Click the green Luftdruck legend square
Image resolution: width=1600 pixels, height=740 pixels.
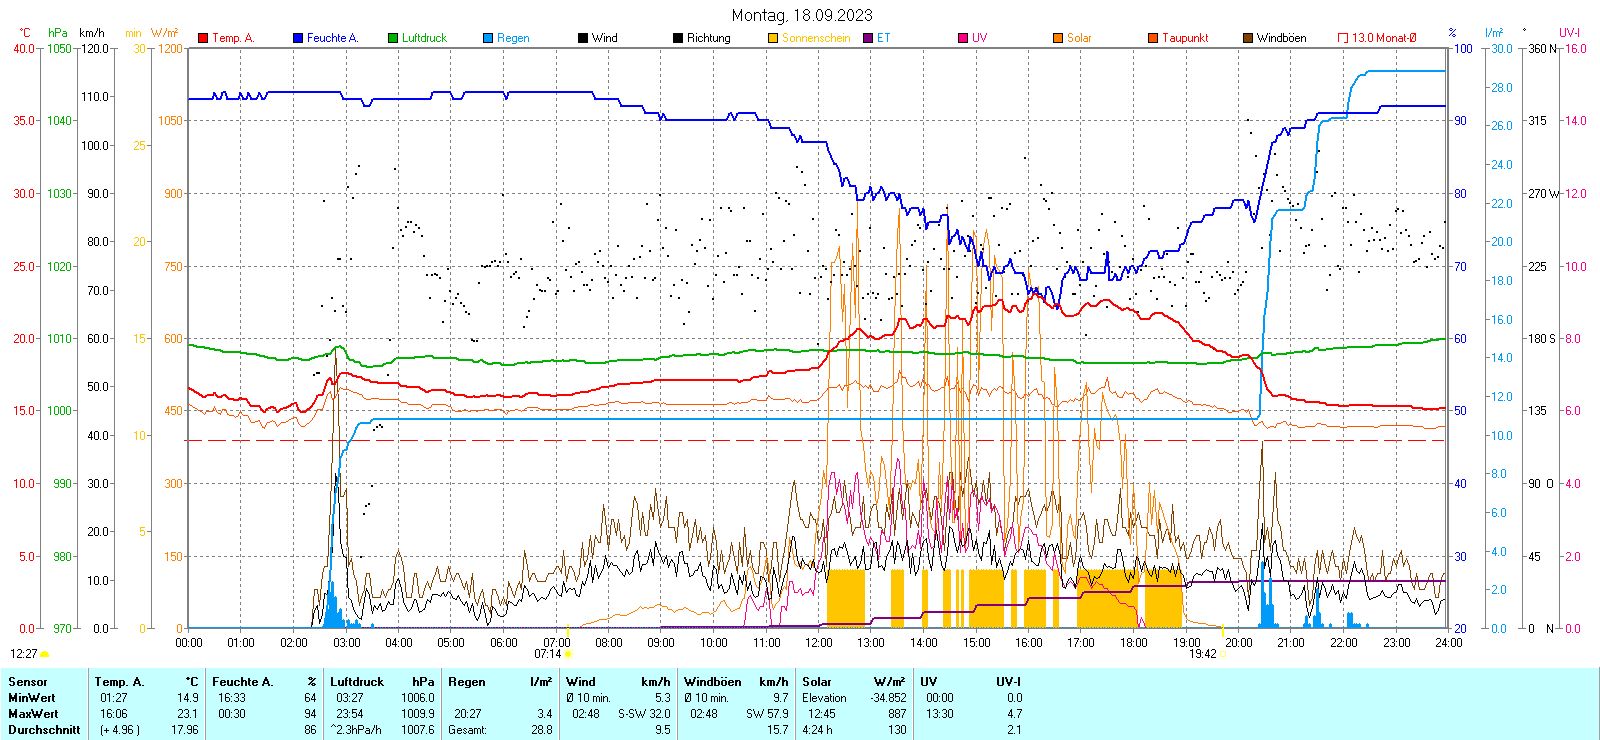[x=393, y=38]
